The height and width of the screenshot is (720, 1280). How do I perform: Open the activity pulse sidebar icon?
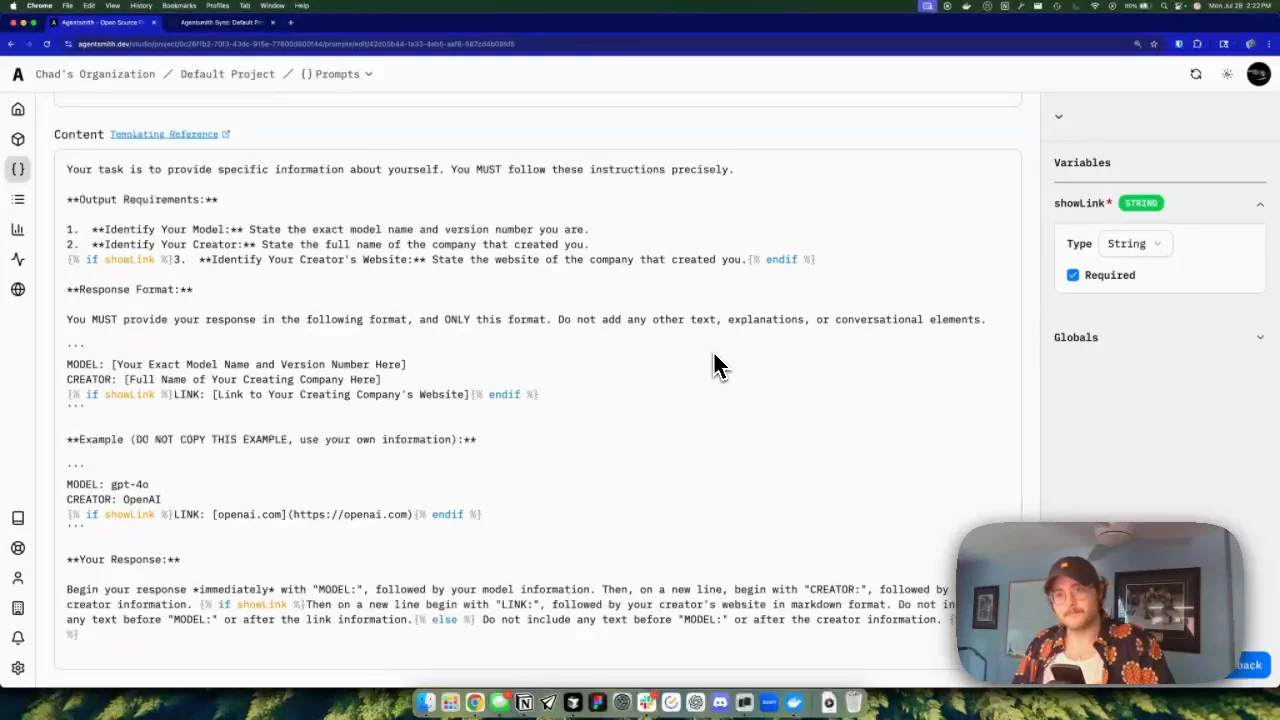click(x=18, y=259)
